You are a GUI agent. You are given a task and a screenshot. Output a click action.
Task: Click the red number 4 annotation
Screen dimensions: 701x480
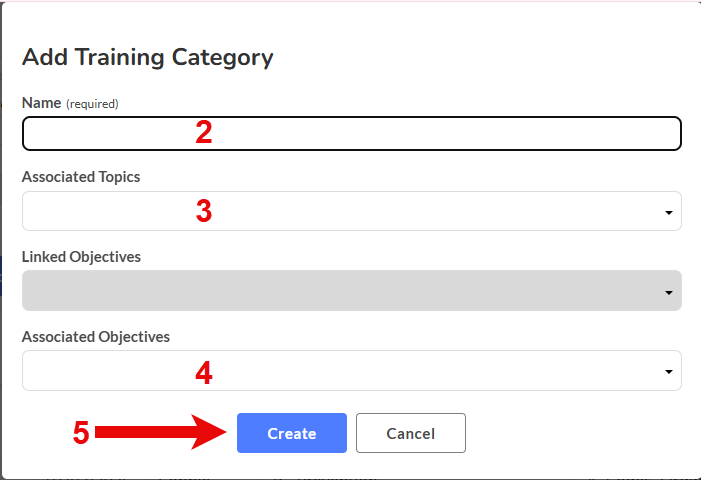pos(204,373)
